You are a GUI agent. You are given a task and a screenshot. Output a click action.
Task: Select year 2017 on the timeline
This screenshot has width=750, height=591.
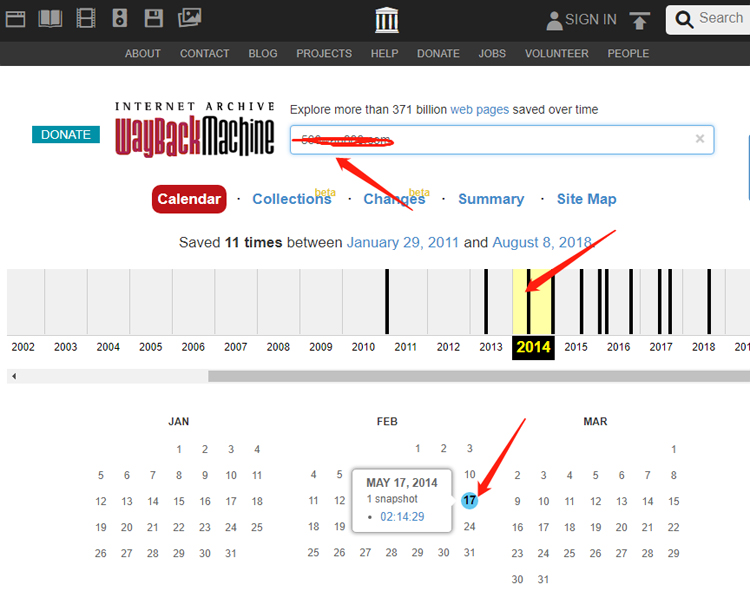661,347
